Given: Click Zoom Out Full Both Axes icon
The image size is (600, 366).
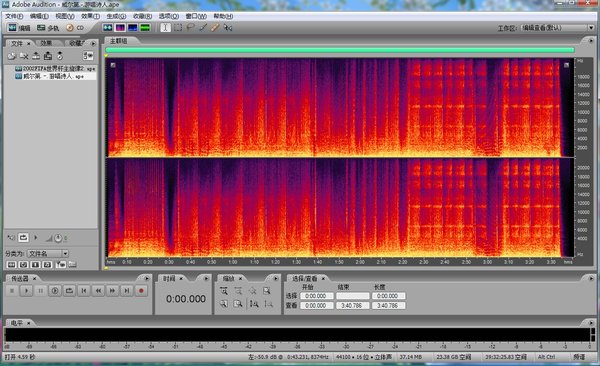Looking at the screenshot, I should pos(253,291).
